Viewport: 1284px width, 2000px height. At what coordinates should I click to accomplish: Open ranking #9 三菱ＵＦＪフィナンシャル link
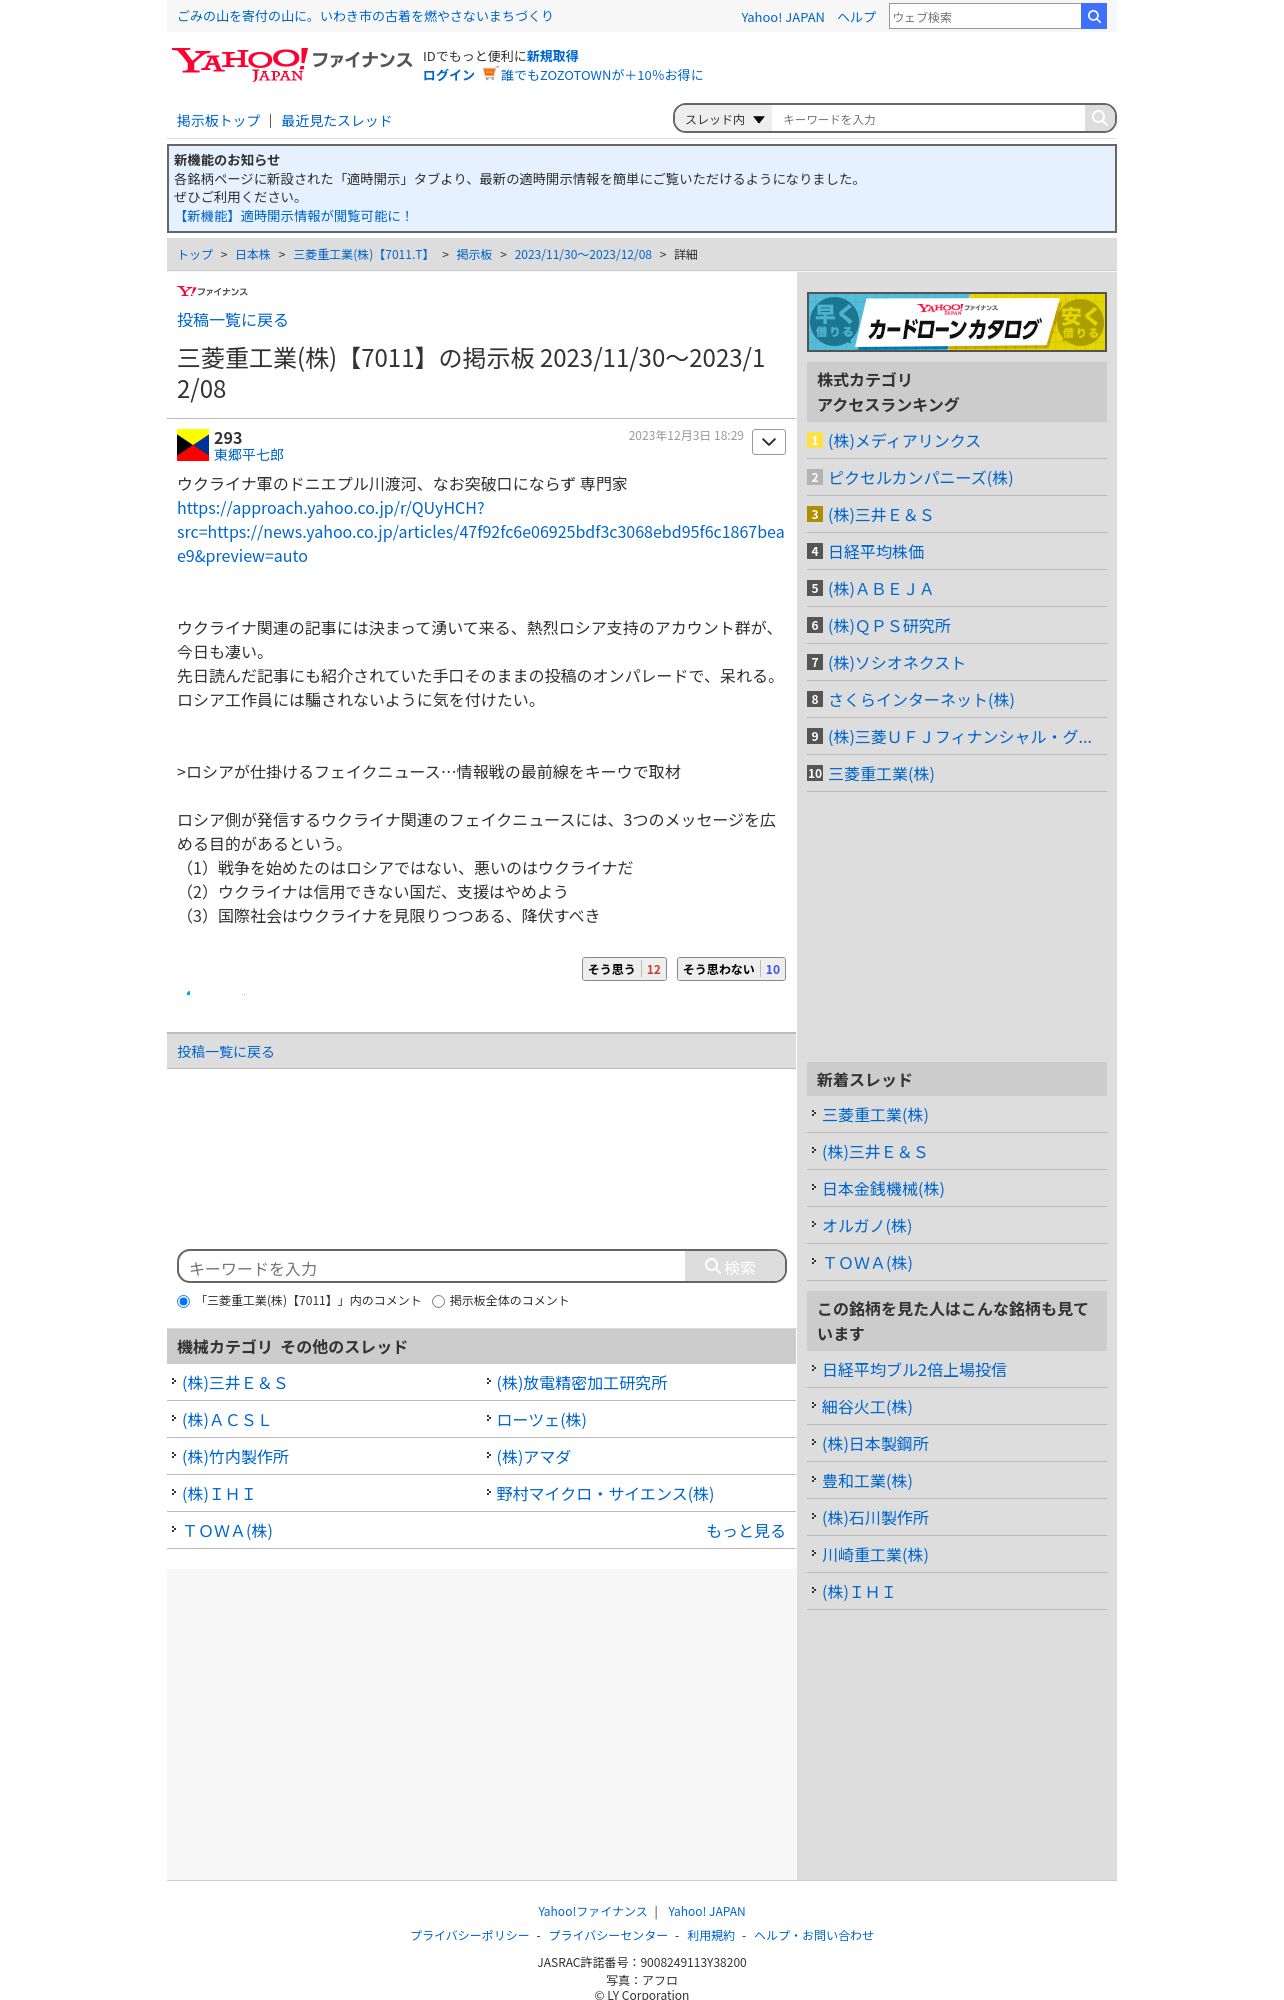click(960, 737)
